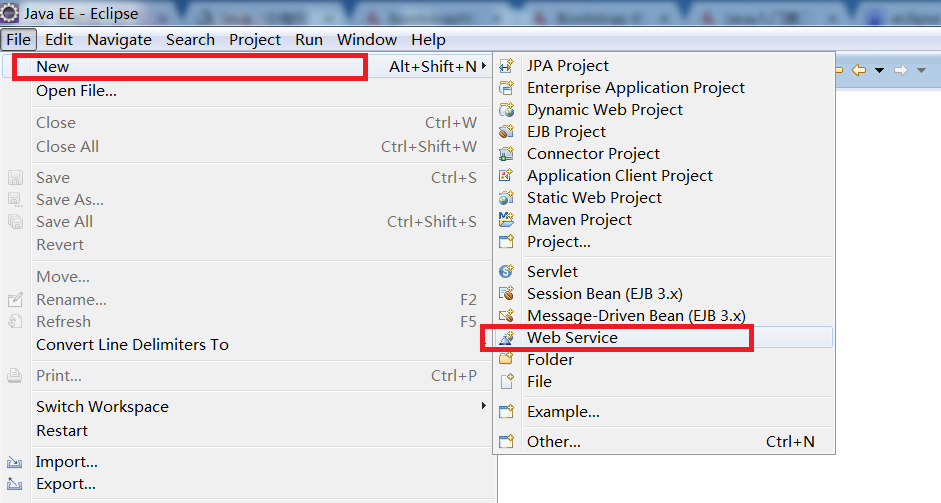Image resolution: width=941 pixels, height=503 pixels.
Task: Open the Run menu
Action: tap(309, 40)
